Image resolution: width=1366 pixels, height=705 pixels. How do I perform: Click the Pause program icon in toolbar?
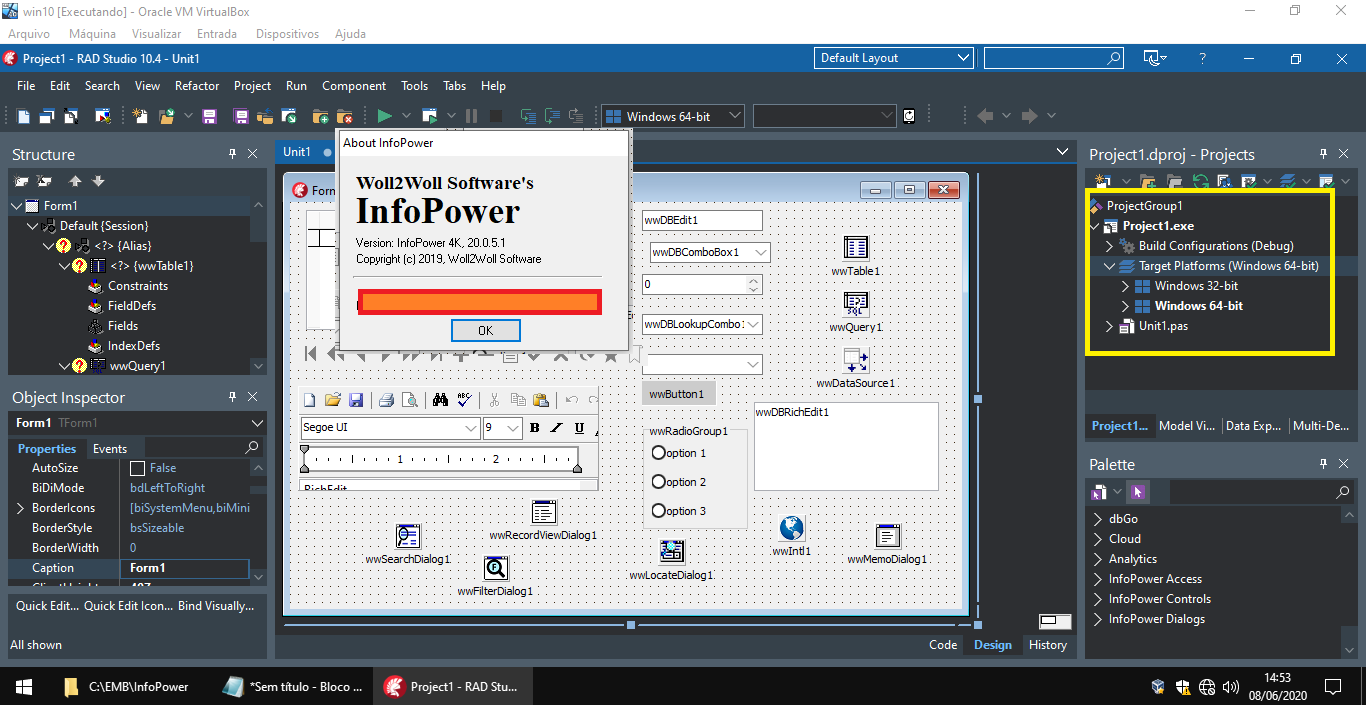[x=472, y=116]
